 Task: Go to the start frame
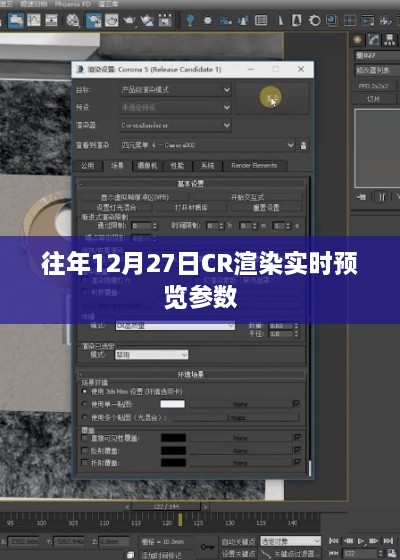(334, 540)
